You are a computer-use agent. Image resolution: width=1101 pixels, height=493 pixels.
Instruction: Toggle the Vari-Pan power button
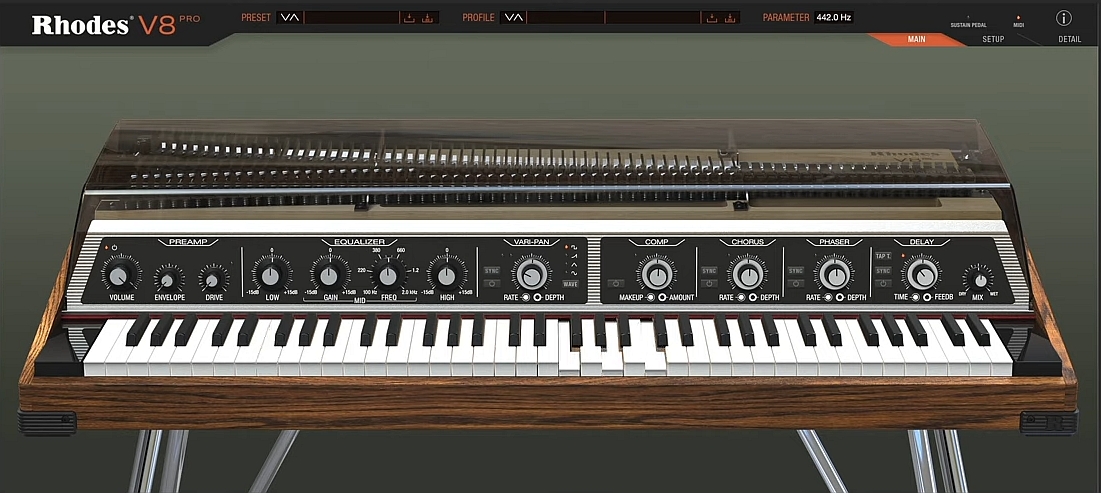tap(492, 284)
